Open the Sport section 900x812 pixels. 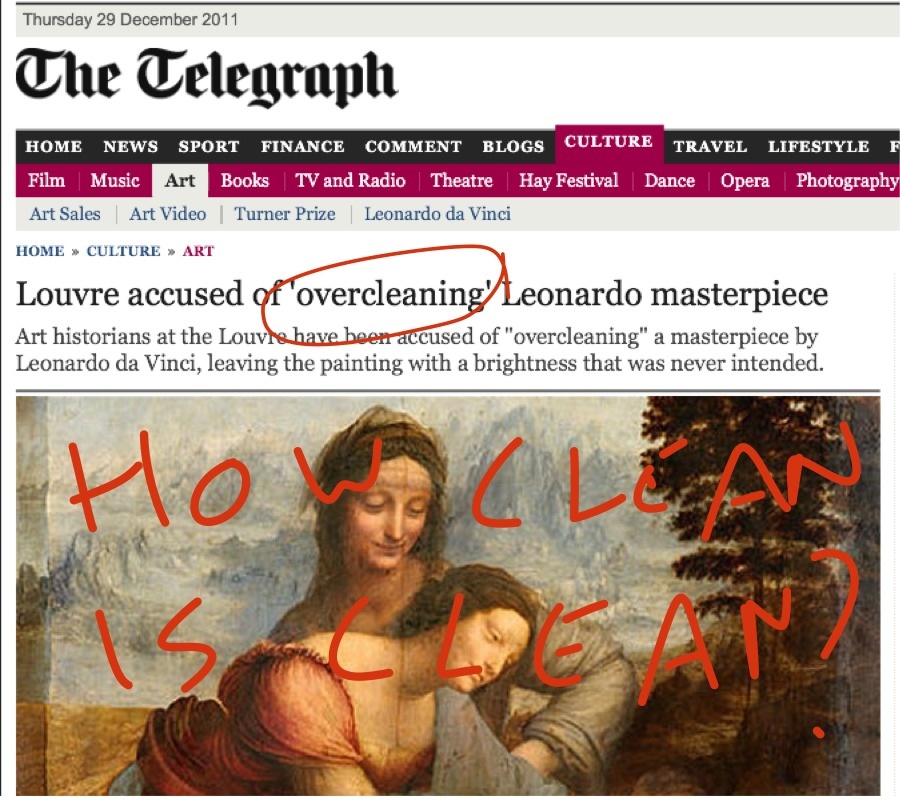tap(208, 147)
